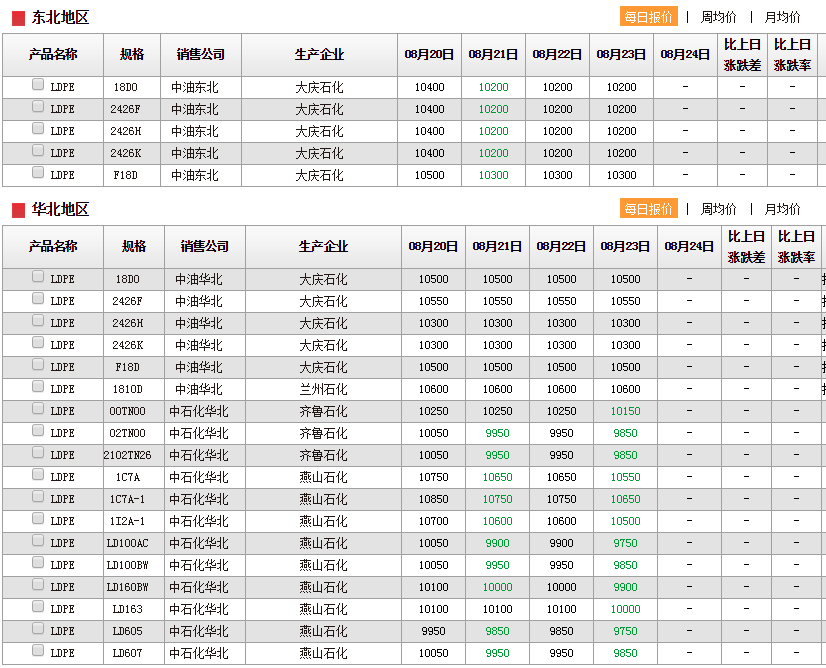Click 9950 price under 08月20日 in LD605 row
This screenshot has width=826, height=668.
tap(434, 631)
